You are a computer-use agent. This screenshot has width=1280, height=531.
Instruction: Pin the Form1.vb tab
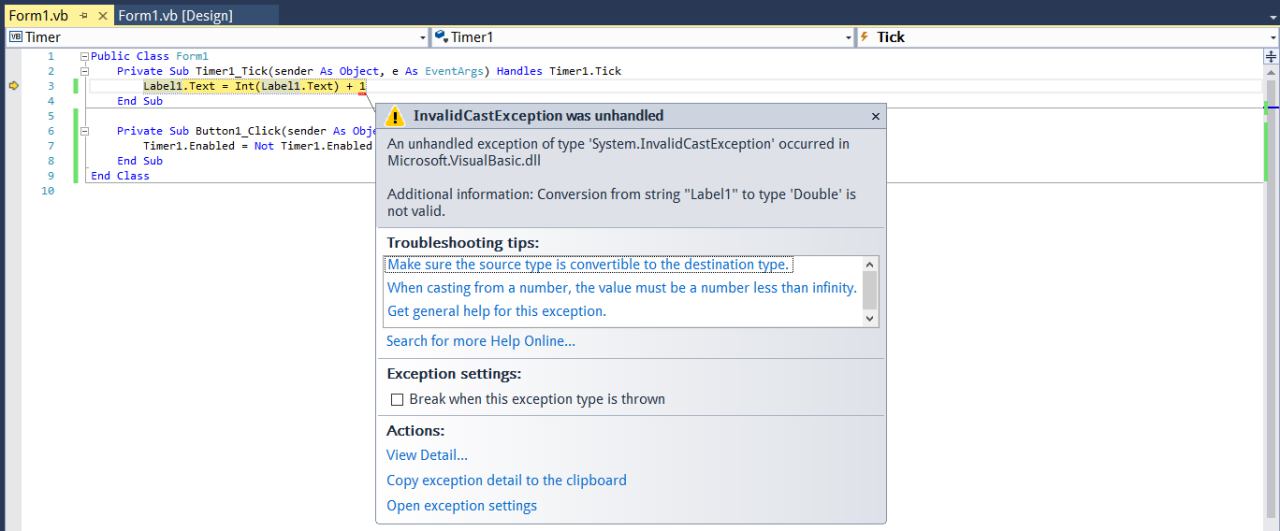[85, 16]
